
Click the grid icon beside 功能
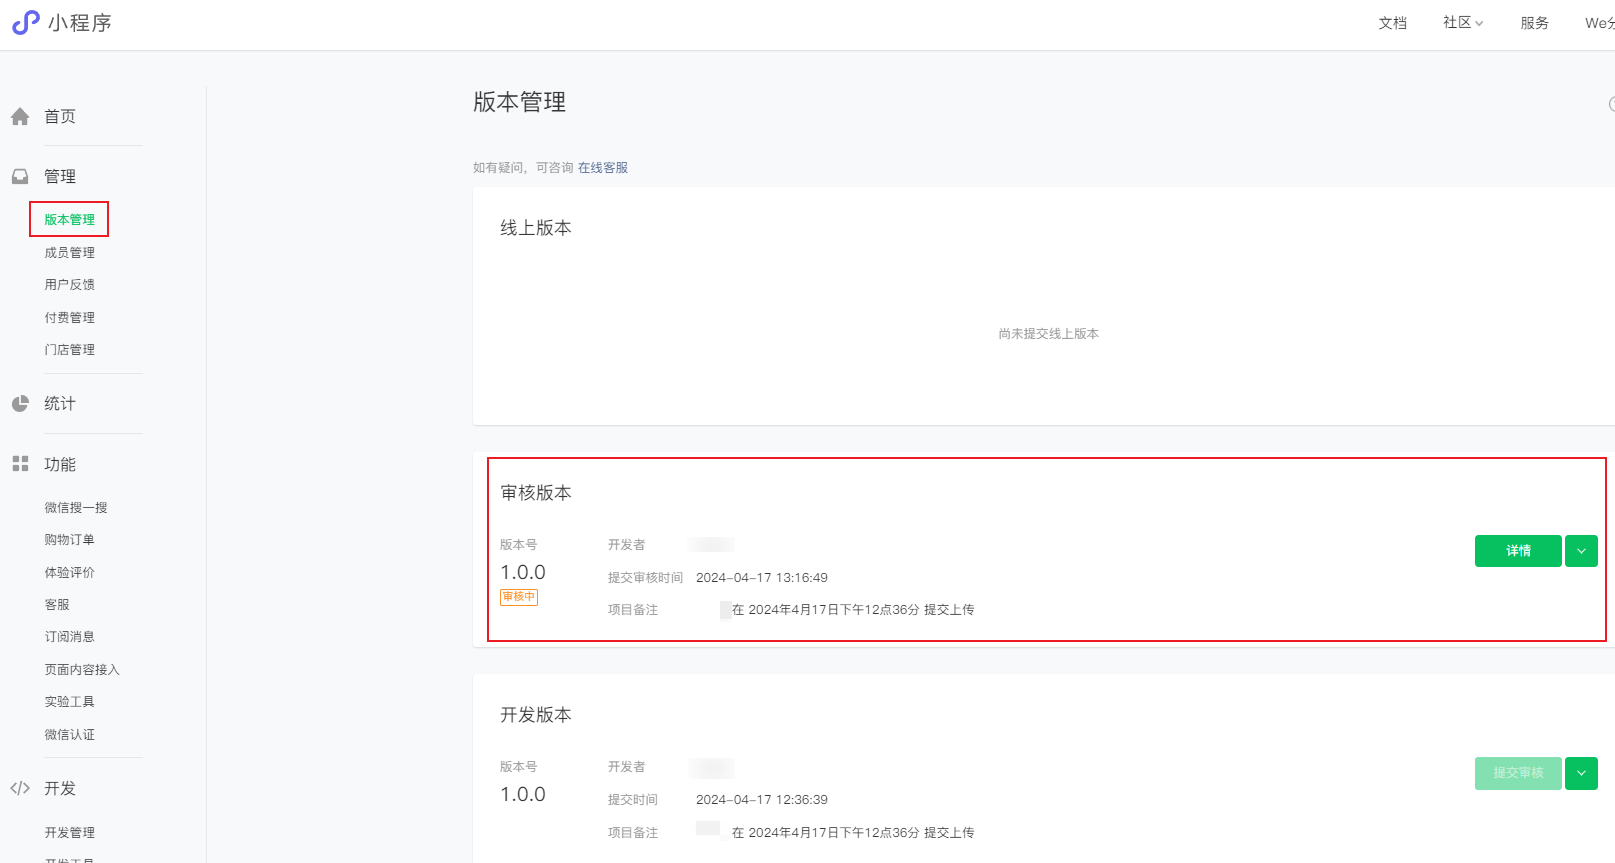[x=20, y=464]
